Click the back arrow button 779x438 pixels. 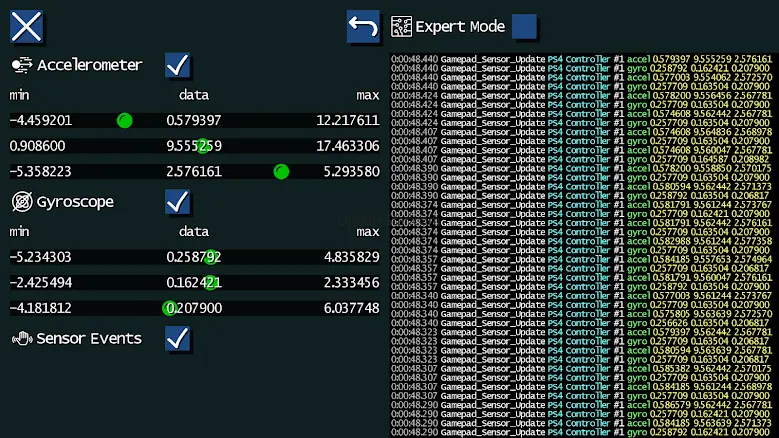pyautogui.click(x=363, y=26)
